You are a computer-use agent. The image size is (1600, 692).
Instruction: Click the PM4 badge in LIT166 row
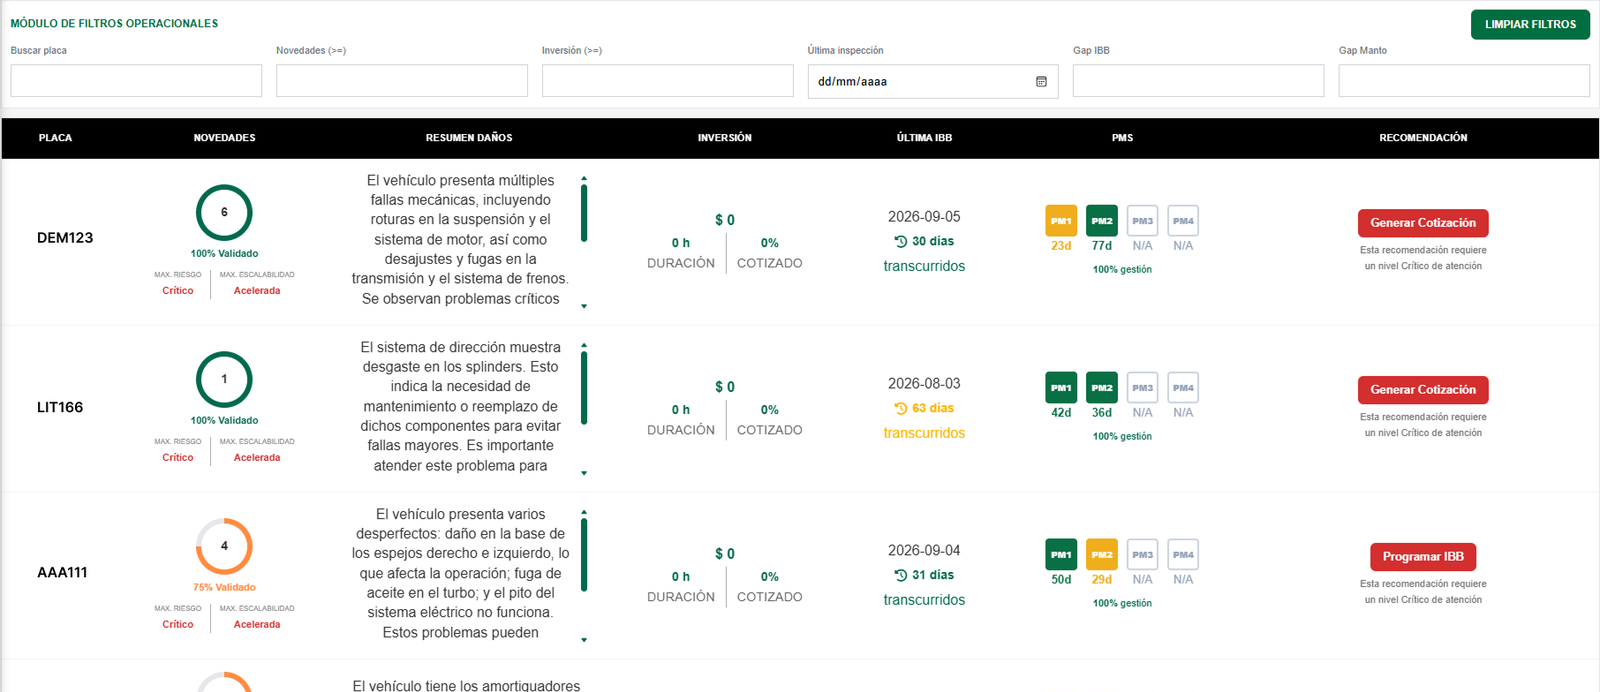click(x=1183, y=388)
